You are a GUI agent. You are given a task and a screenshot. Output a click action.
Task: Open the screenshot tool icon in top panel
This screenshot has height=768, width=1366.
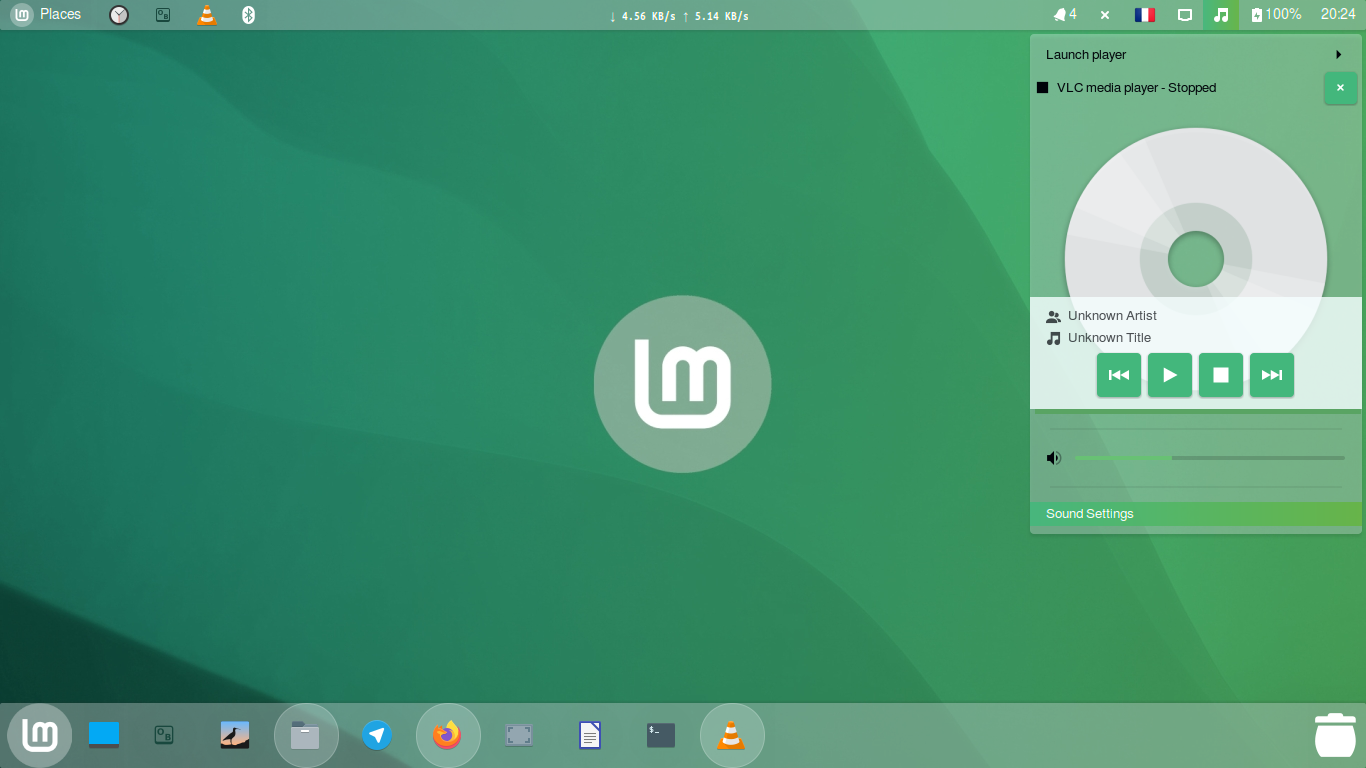click(163, 15)
